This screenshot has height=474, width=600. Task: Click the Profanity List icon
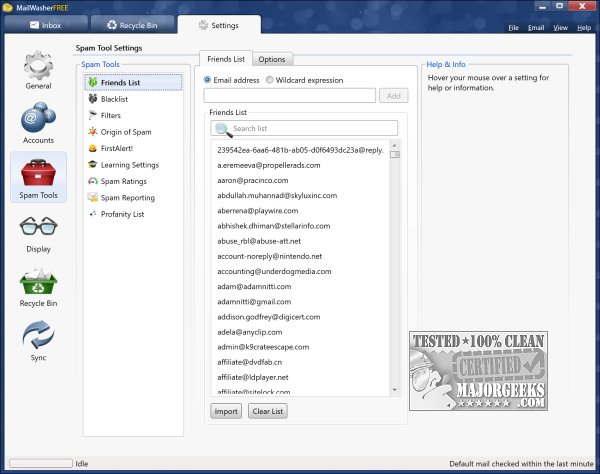[93, 213]
